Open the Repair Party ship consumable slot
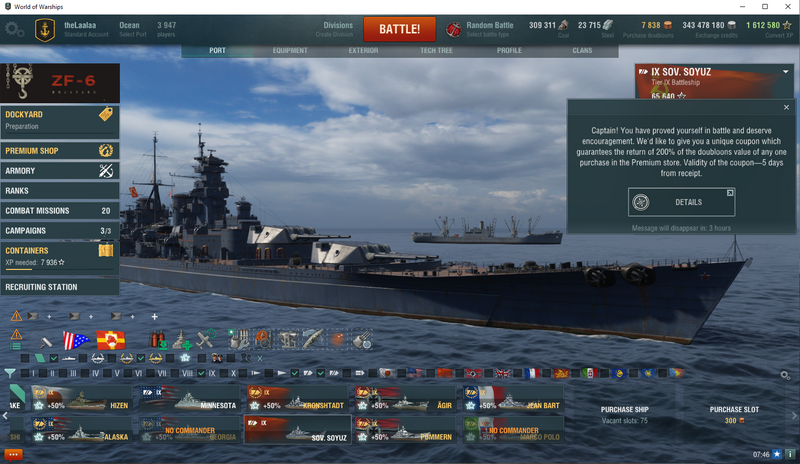The width and height of the screenshot is (800, 464). coord(182,339)
